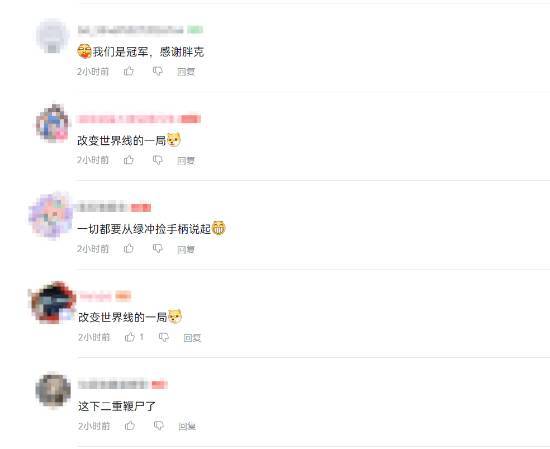Reply to the first '改变世界线的一局' comment

(x=186, y=161)
